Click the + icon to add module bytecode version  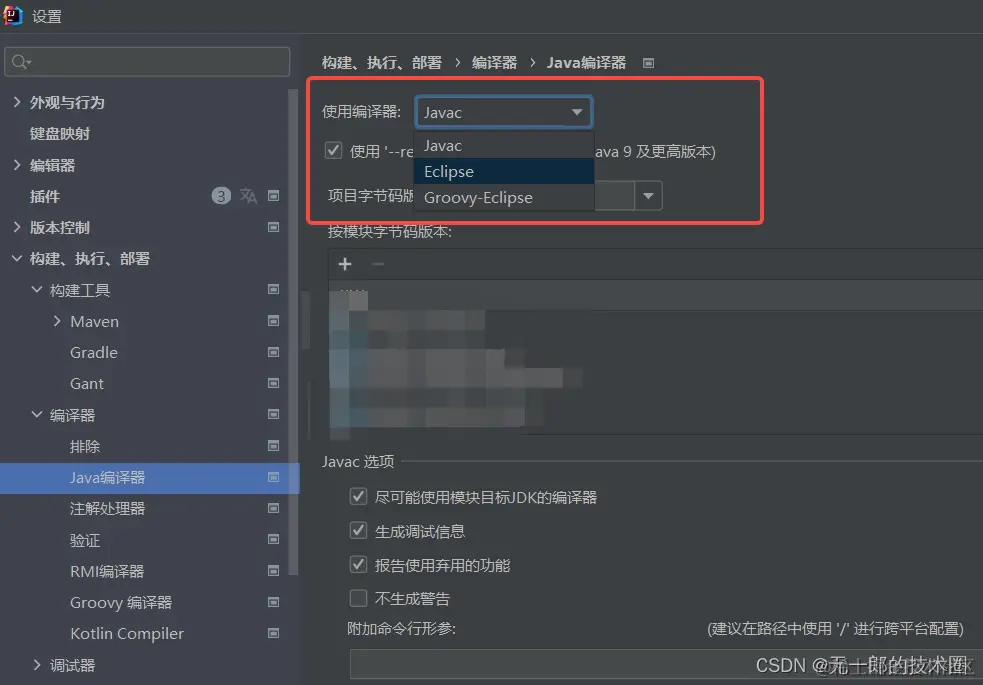(345, 264)
